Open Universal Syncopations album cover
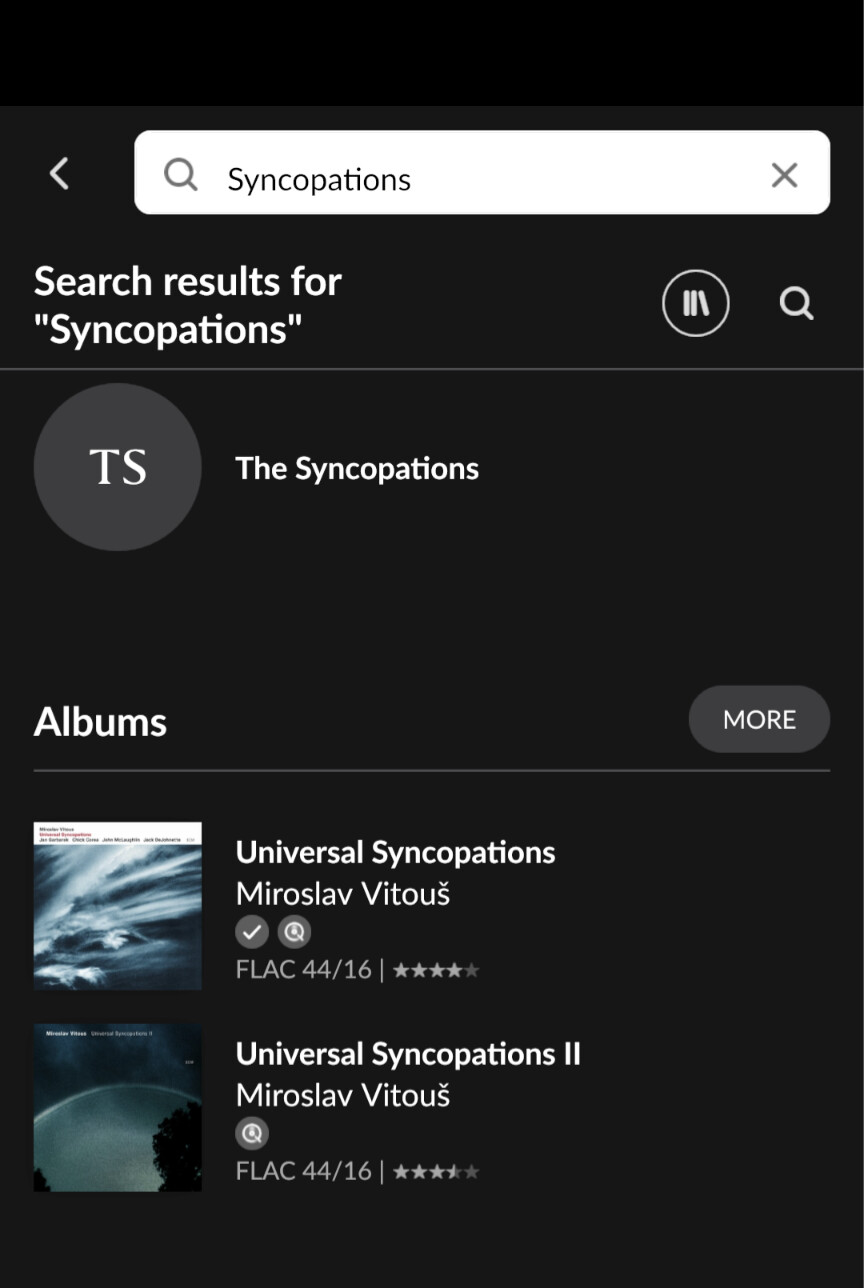864x1288 pixels. coord(118,906)
